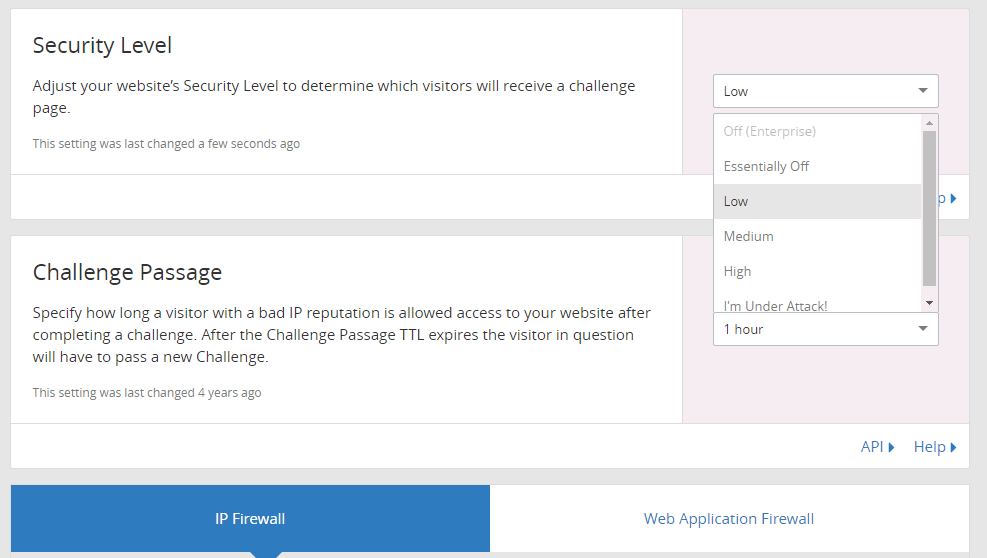Select the highlighted Low option in the list
This screenshot has width=987, height=558.
pyautogui.click(x=736, y=201)
